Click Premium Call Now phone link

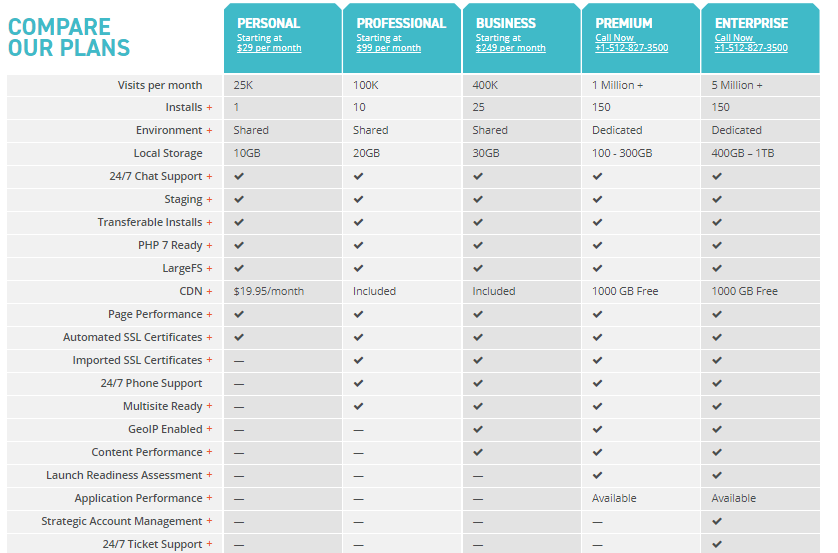tap(632, 43)
